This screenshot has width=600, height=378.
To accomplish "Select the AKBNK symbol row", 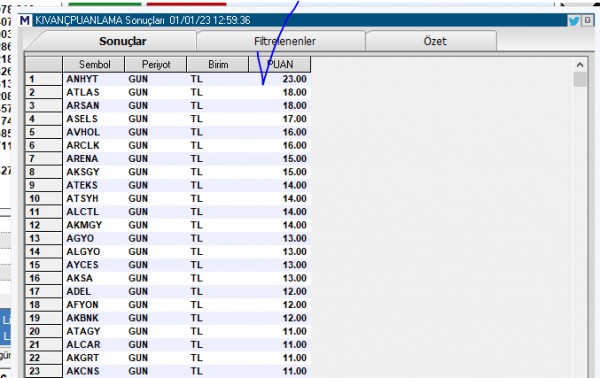I will [x=168, y=318].
